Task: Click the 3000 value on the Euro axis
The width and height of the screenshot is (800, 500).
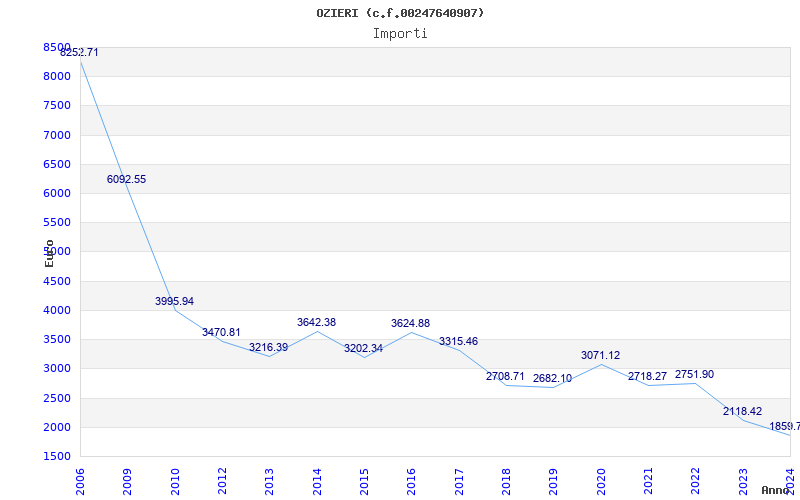Action: pos(57,368)
